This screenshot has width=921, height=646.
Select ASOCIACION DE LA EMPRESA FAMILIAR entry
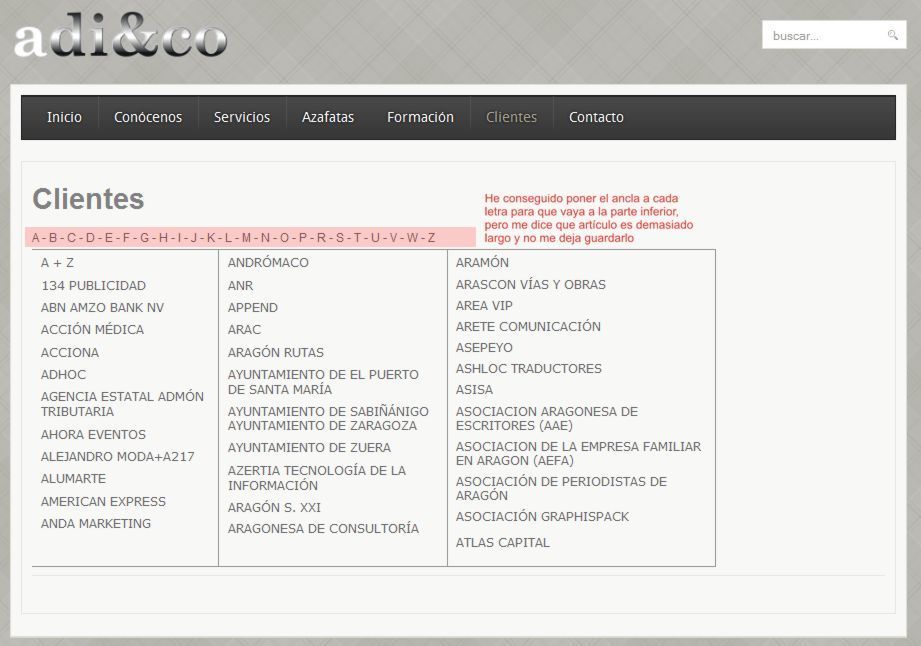(579, 454)
